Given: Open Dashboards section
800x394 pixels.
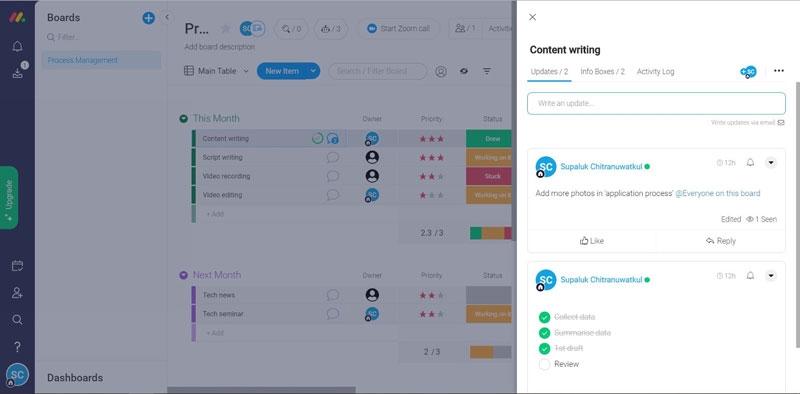Looking at the screenshot, I should coord(75,378).
